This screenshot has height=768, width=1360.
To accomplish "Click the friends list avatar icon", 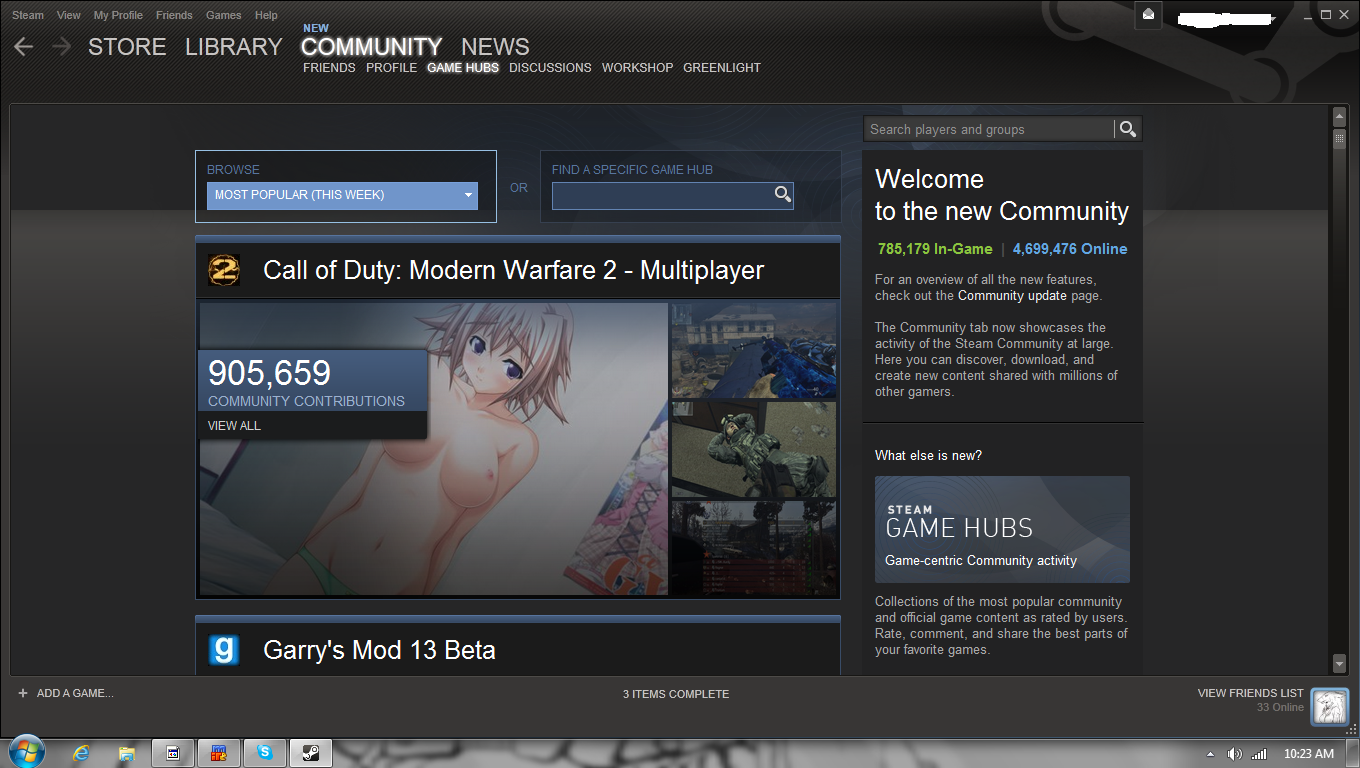I will (x=1330, y=707).
